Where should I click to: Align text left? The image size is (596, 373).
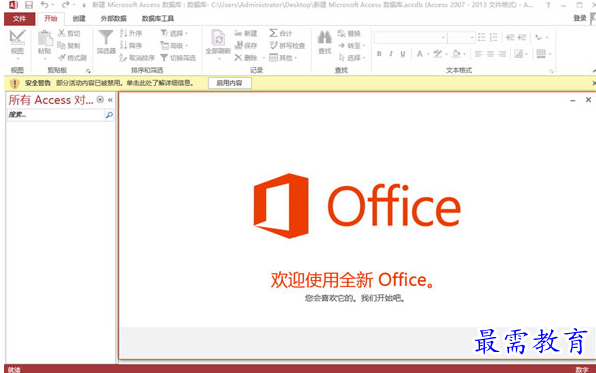(x=479, y=54)
